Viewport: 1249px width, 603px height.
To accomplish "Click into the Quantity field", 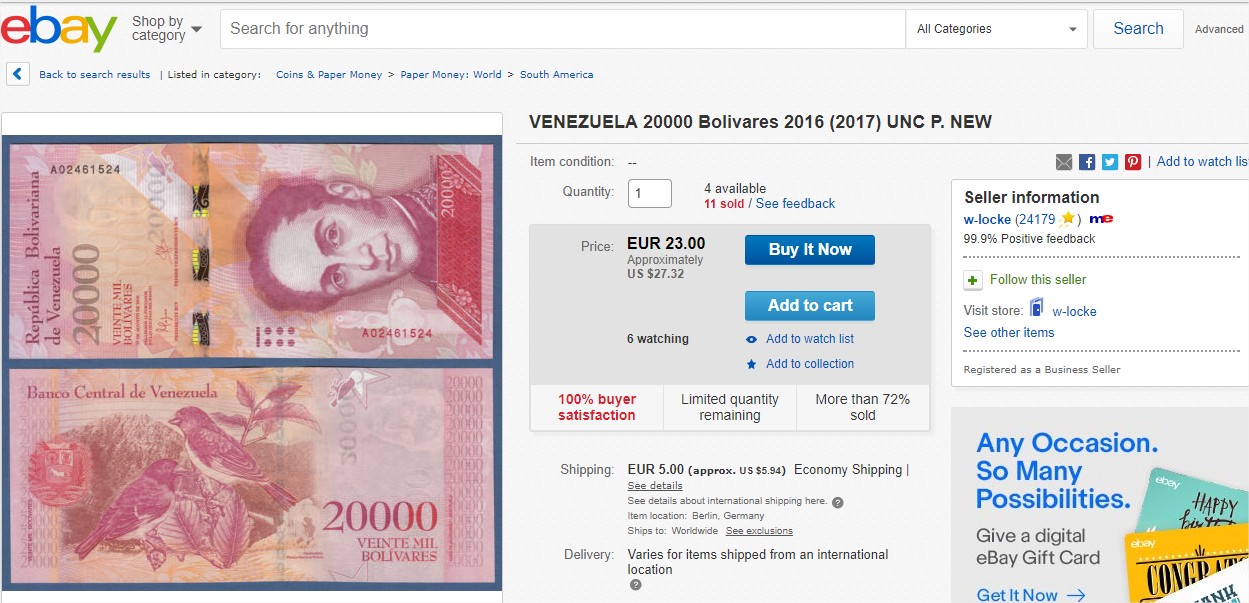I will [x=650, y=193].
